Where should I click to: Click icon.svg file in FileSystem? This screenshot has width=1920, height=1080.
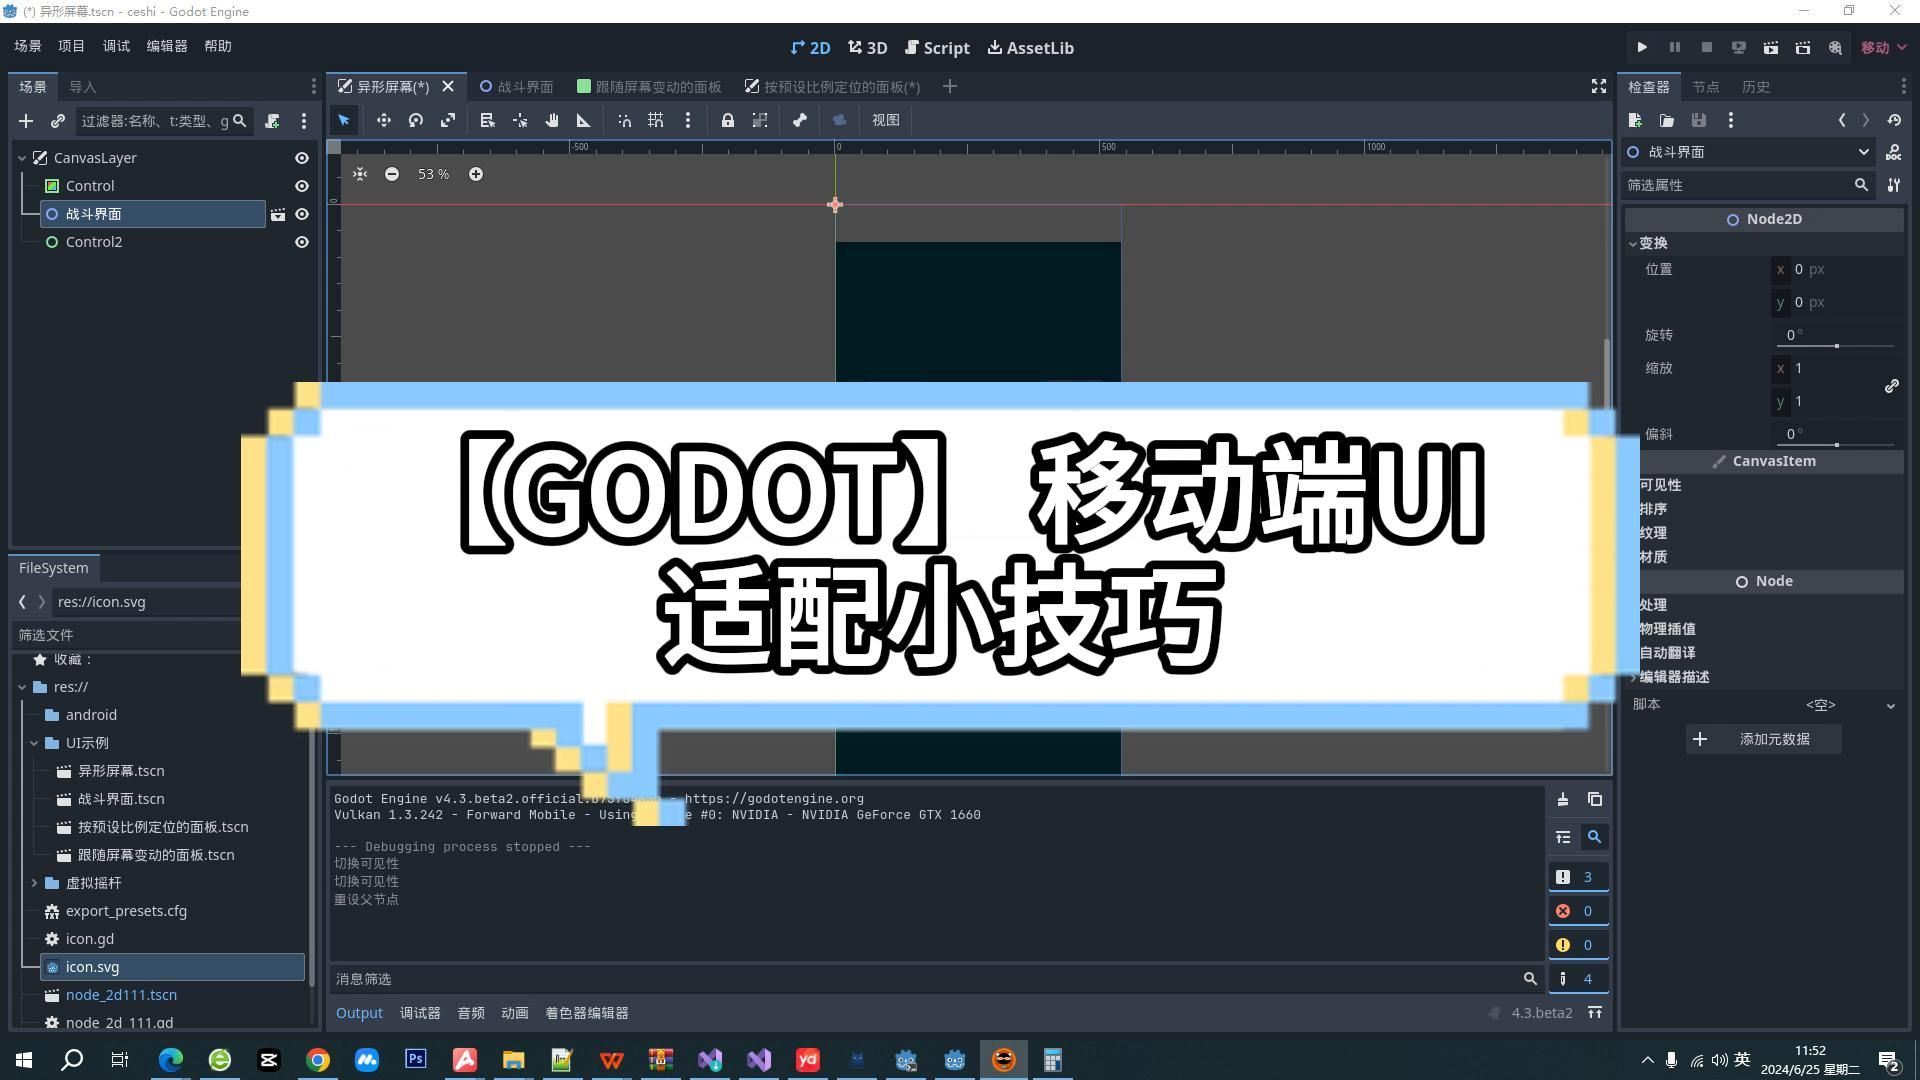click(92, 967)
